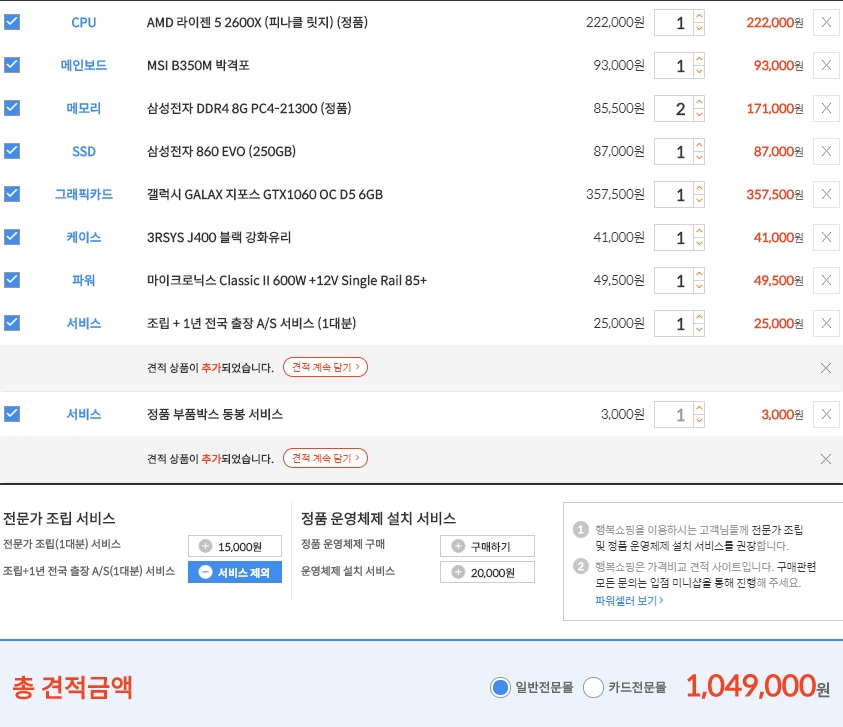Screen dimensions: 843x727
Task: Delete the 그래픽카드 row via X icon
Action: [x=826, y=195]
